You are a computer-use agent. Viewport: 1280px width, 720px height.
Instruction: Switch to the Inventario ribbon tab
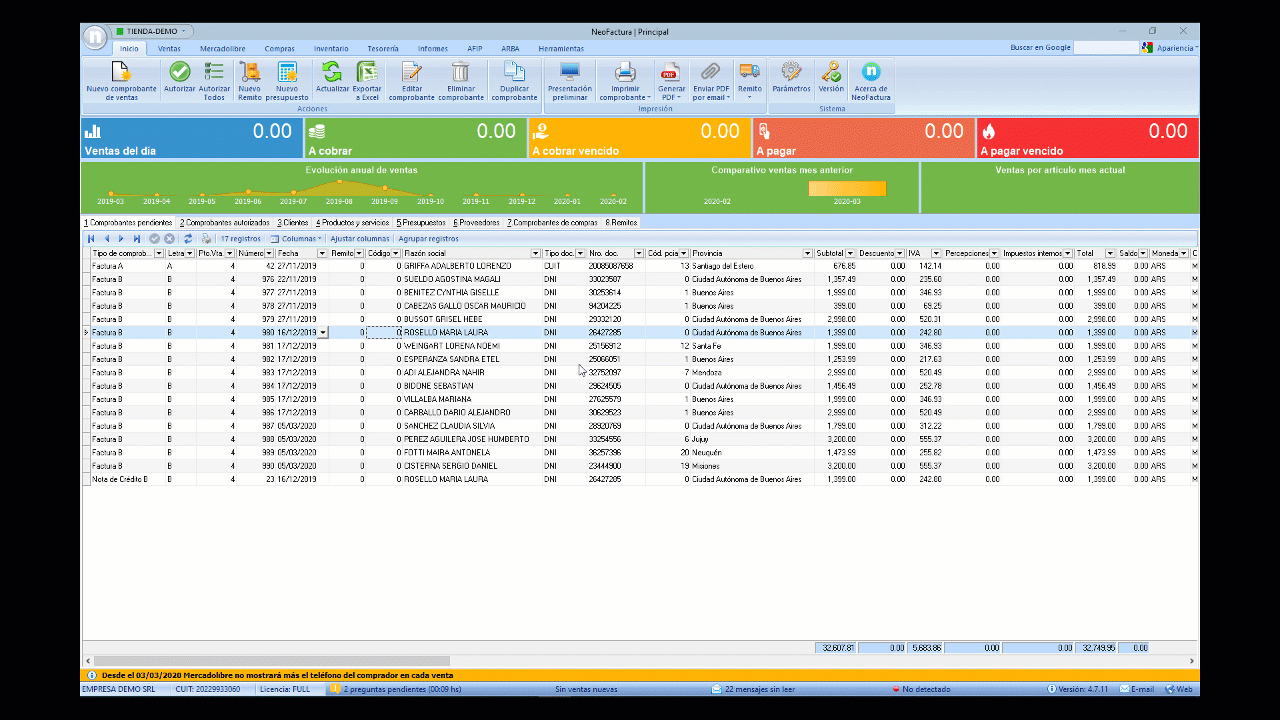pyautogui.click(x=331, y=48)
